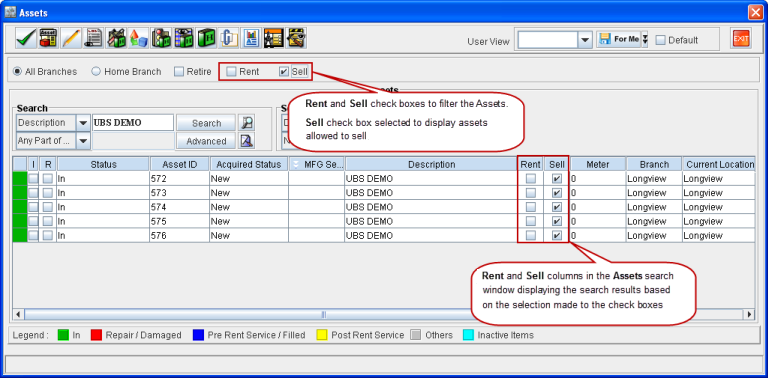
Task: Click the empty field beside Any Part of...
Action: [x=133, y=141]
